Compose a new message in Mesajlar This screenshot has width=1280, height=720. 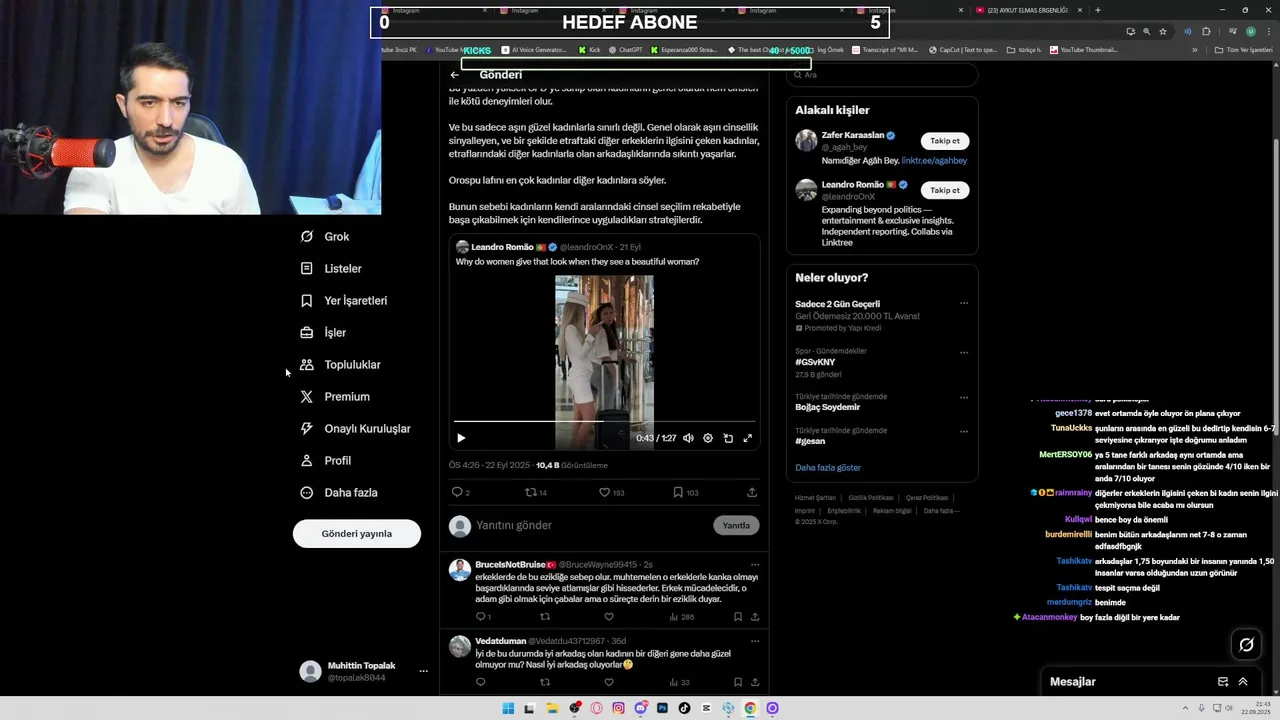point(1222,682)
